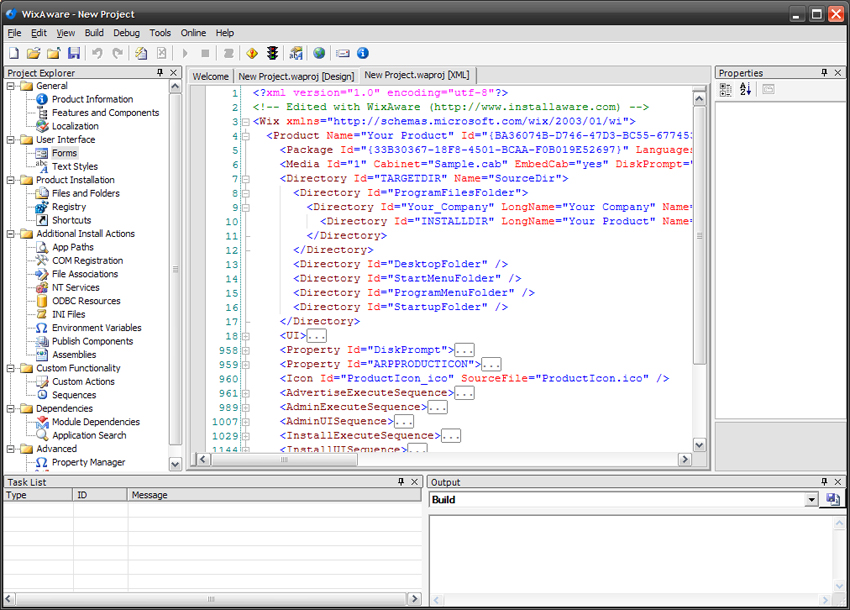The height and width of the screenshot is (610, 850).
Task: Click the save output icon beside Build dropdown
Action: pos(833,499)
